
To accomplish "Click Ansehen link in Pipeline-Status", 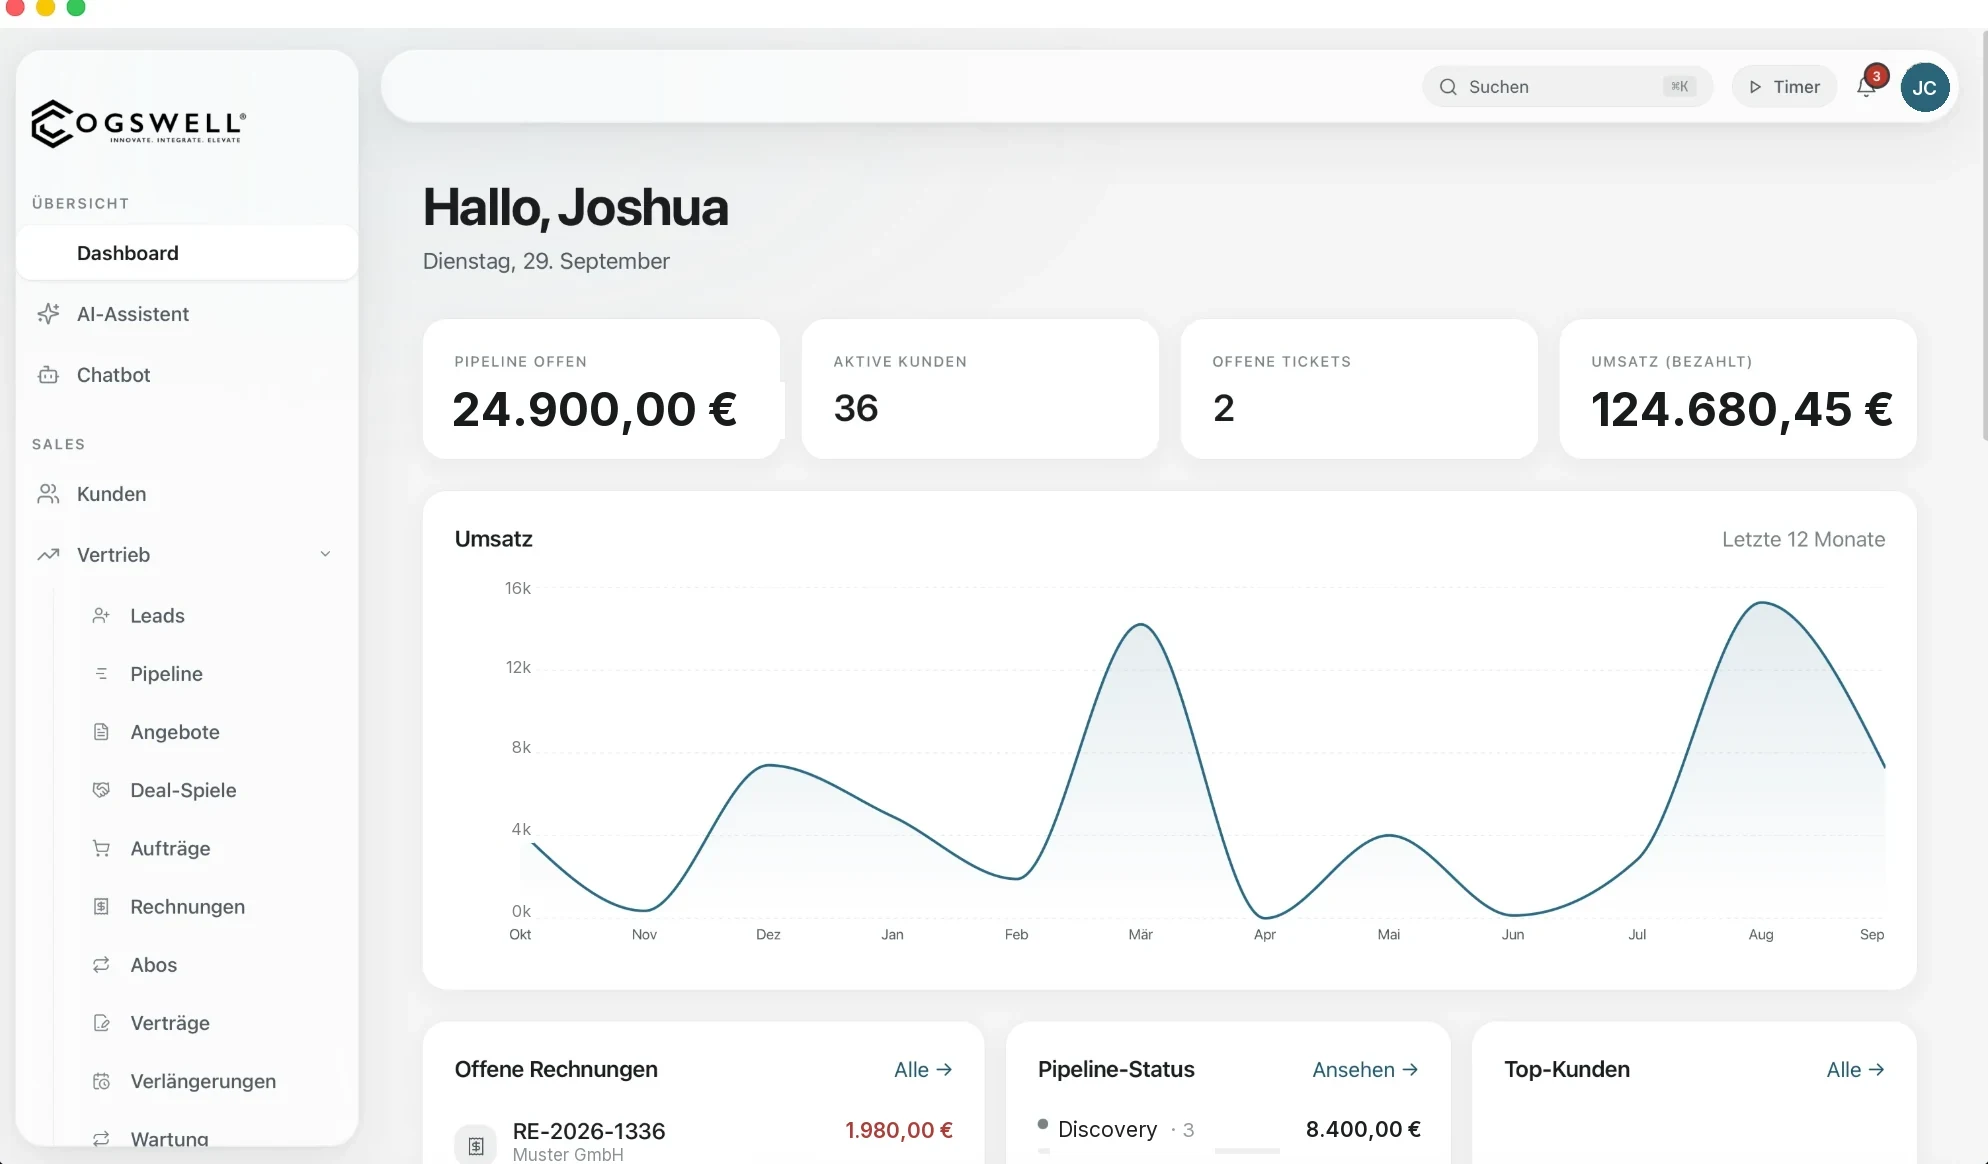I will [1365, 1070].
